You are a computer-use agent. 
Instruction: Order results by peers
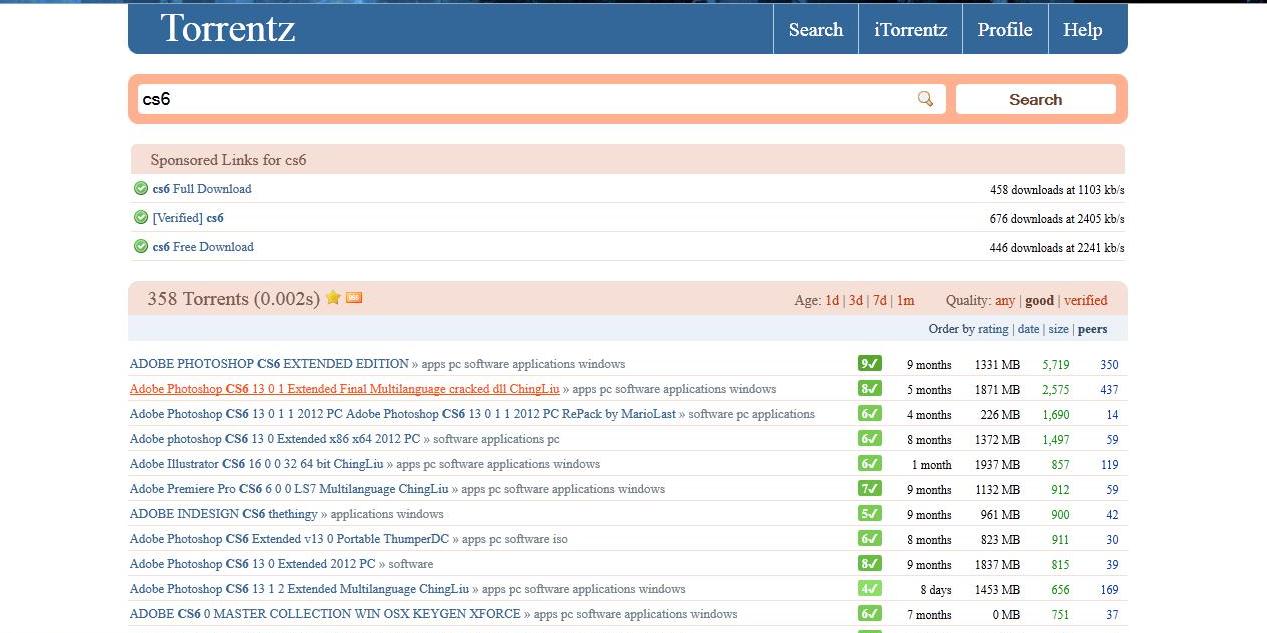click(x=1092, y=329)
